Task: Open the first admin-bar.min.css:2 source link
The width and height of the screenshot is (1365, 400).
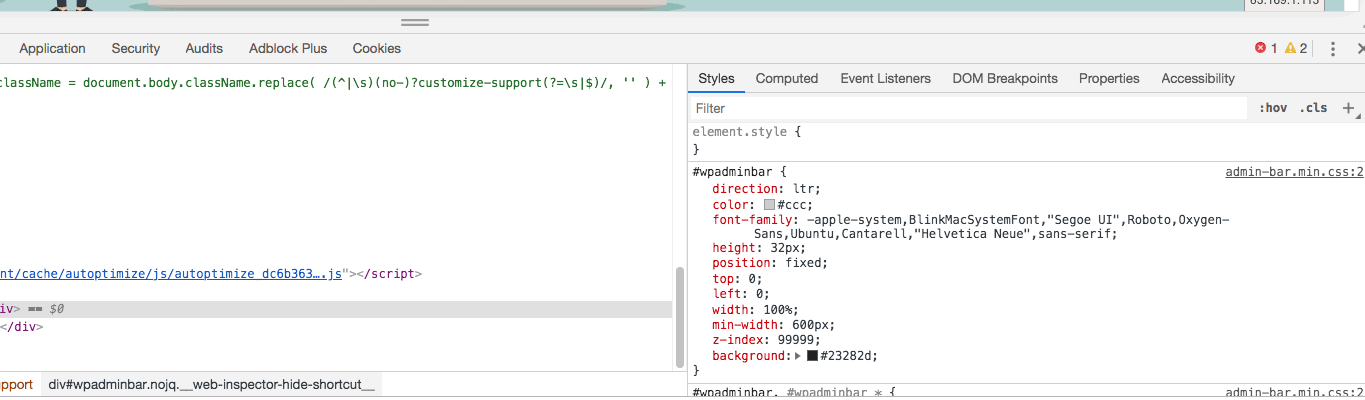Action: (1295, 172)
